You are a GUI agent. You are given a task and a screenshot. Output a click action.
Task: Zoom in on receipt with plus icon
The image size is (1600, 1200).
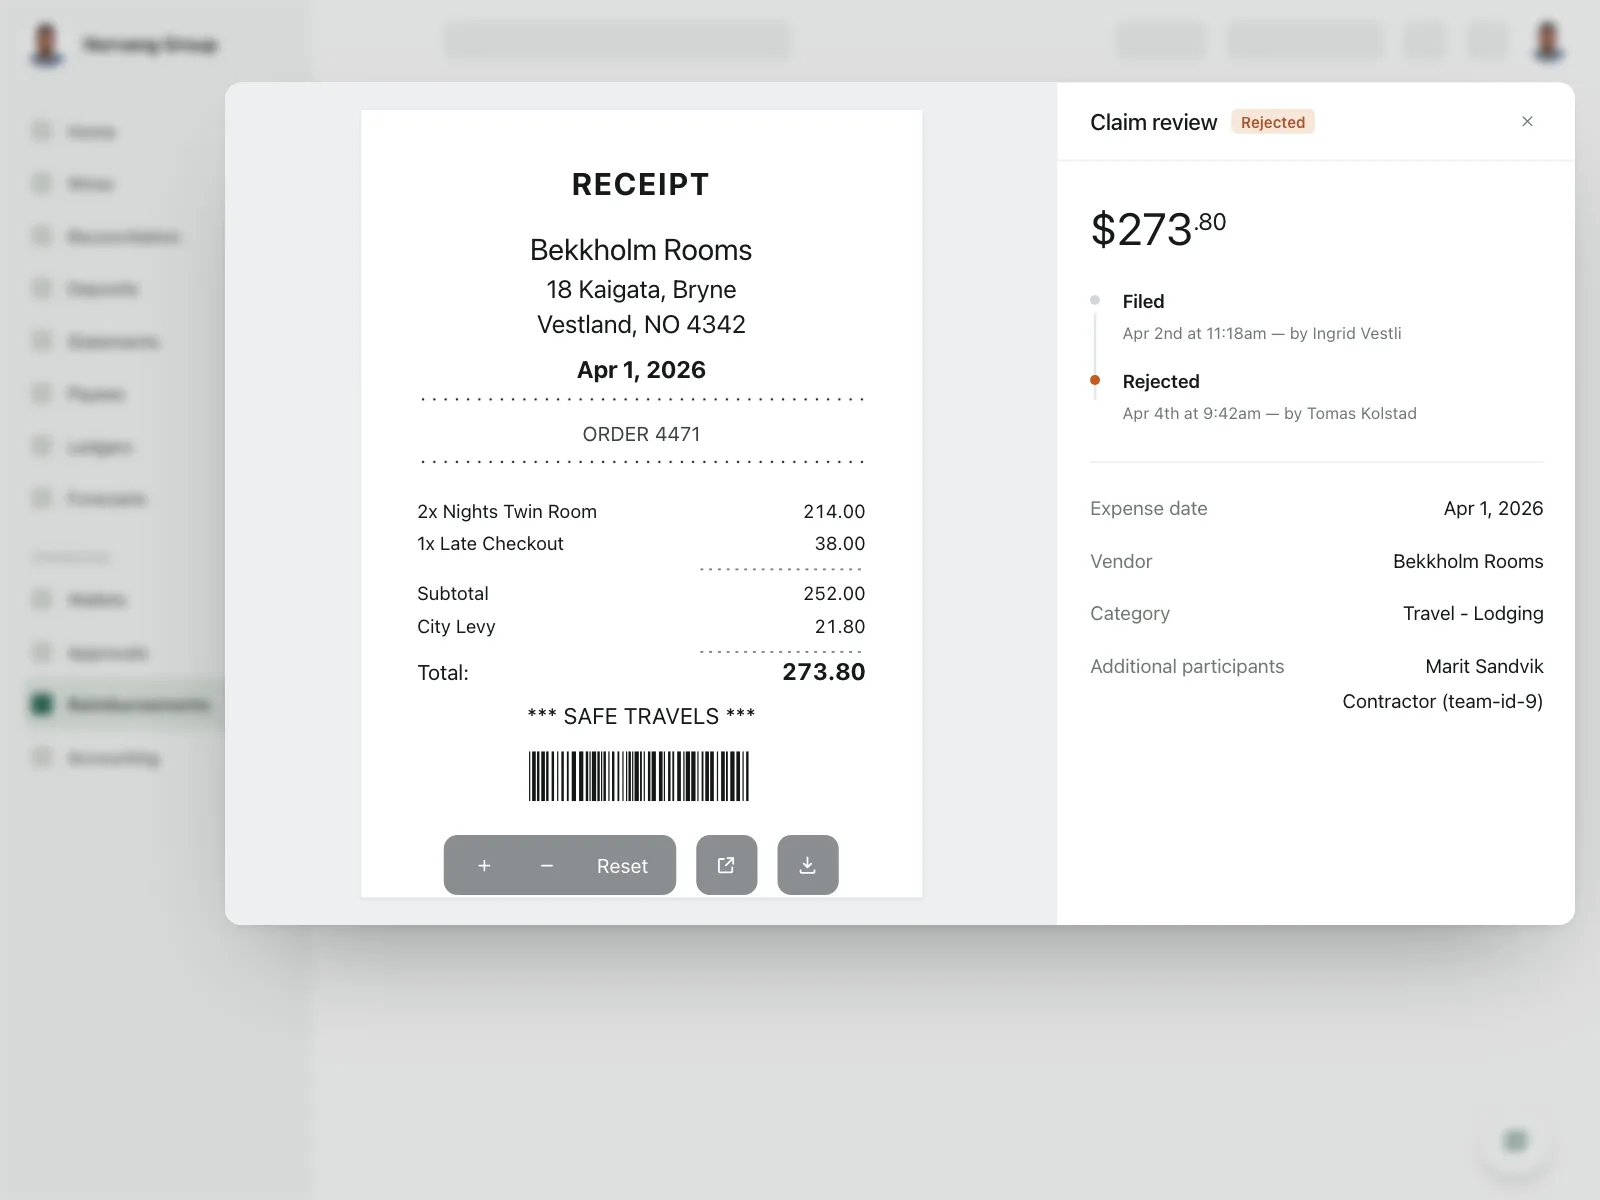(x=484, y=866)
